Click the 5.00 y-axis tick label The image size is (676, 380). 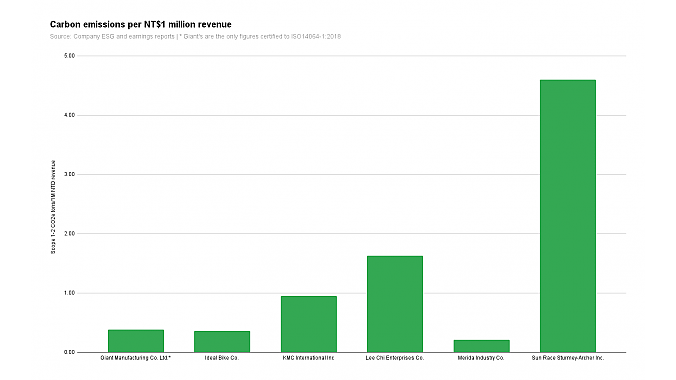pos(69,56)
